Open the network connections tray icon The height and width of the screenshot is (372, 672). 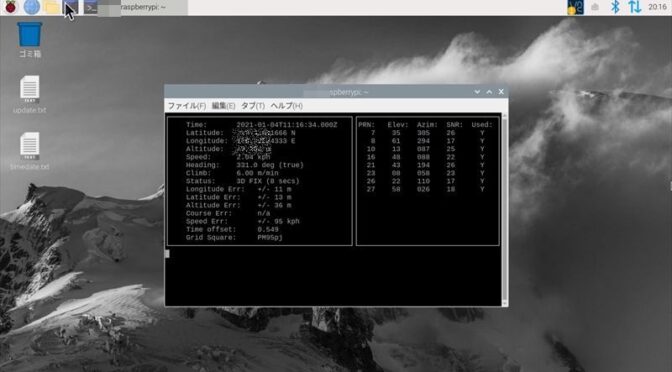tap(635, 7)
